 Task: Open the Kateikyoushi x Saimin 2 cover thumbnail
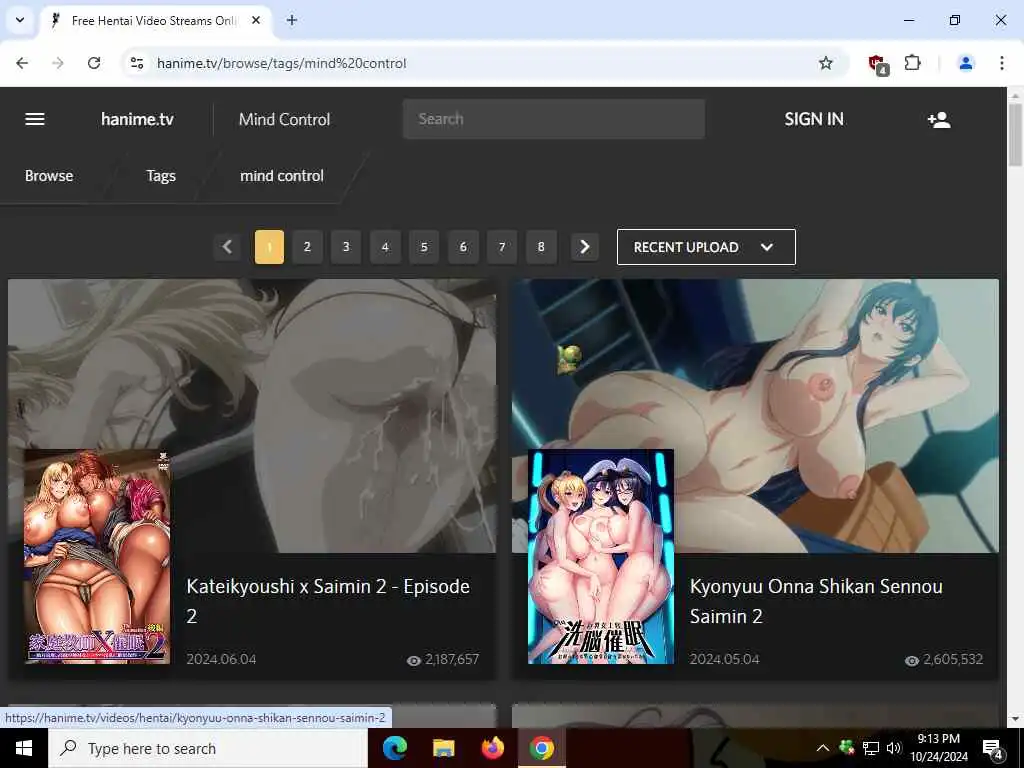97,556
